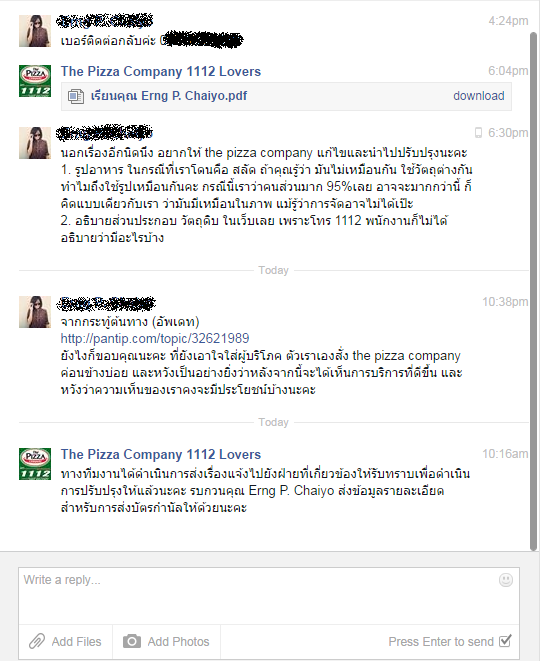The height and width of the screenshot is (661, 540).
Task: Click The Pizza Company 1112 Lovers name at 10:16am
Action: pyautogui.click(x=161, y=454)
